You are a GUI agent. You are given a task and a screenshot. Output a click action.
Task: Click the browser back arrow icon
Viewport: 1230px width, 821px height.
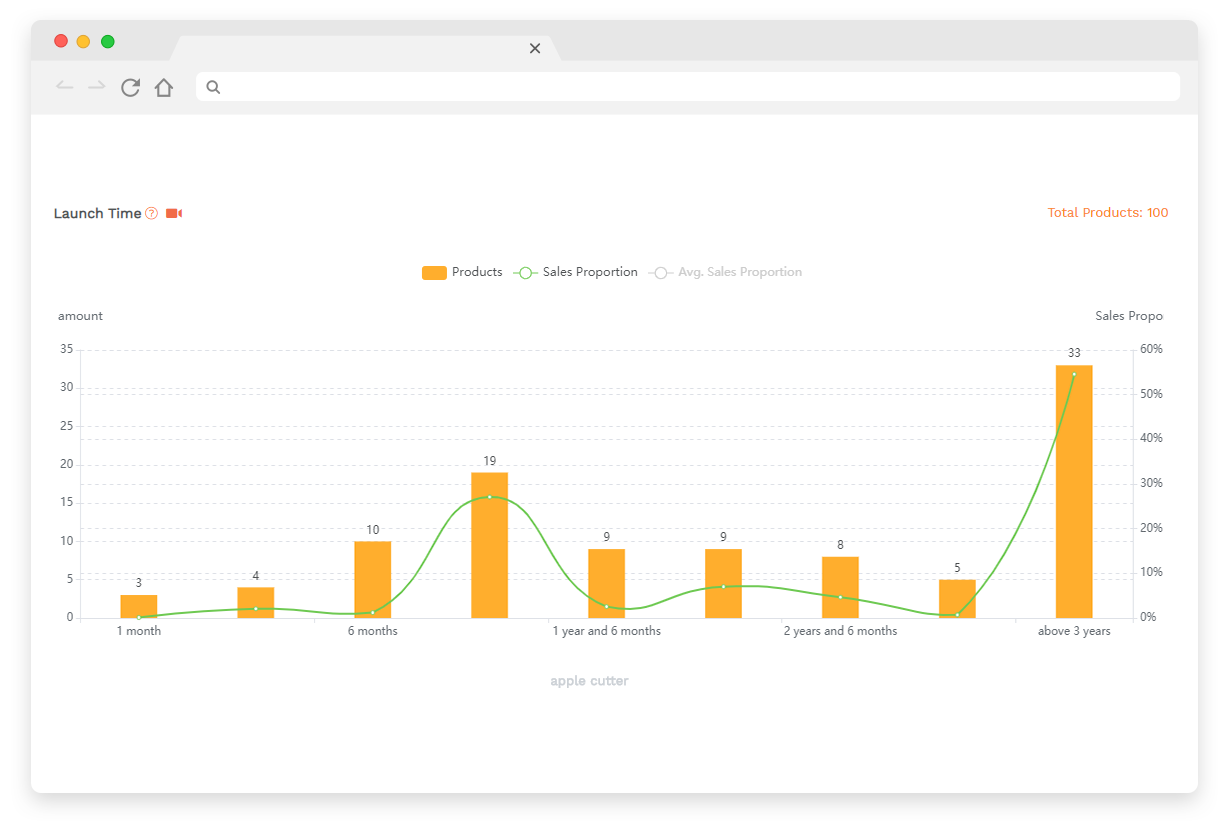pos(64,87)
